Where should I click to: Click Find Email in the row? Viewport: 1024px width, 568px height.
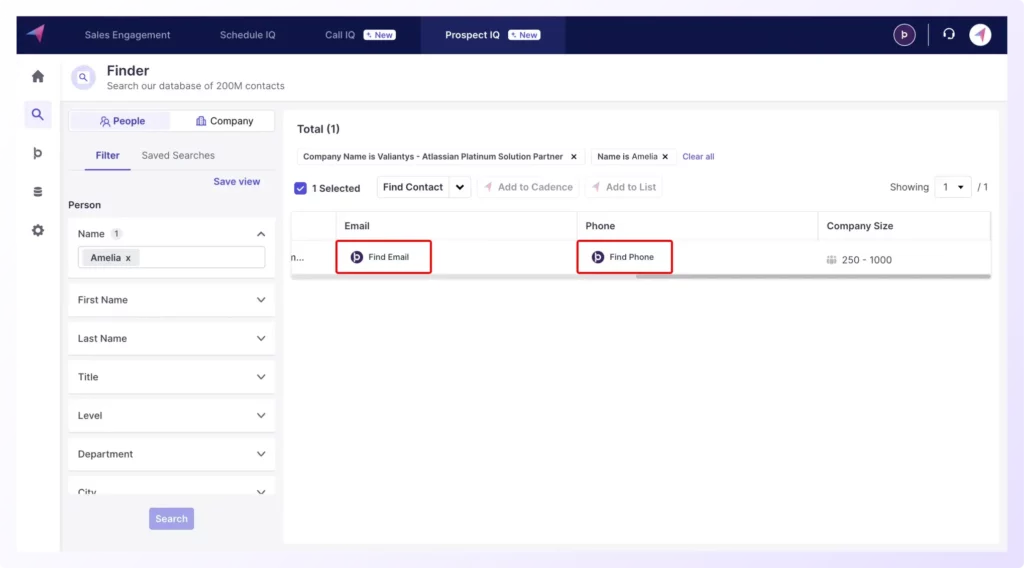tap(383, 257)
